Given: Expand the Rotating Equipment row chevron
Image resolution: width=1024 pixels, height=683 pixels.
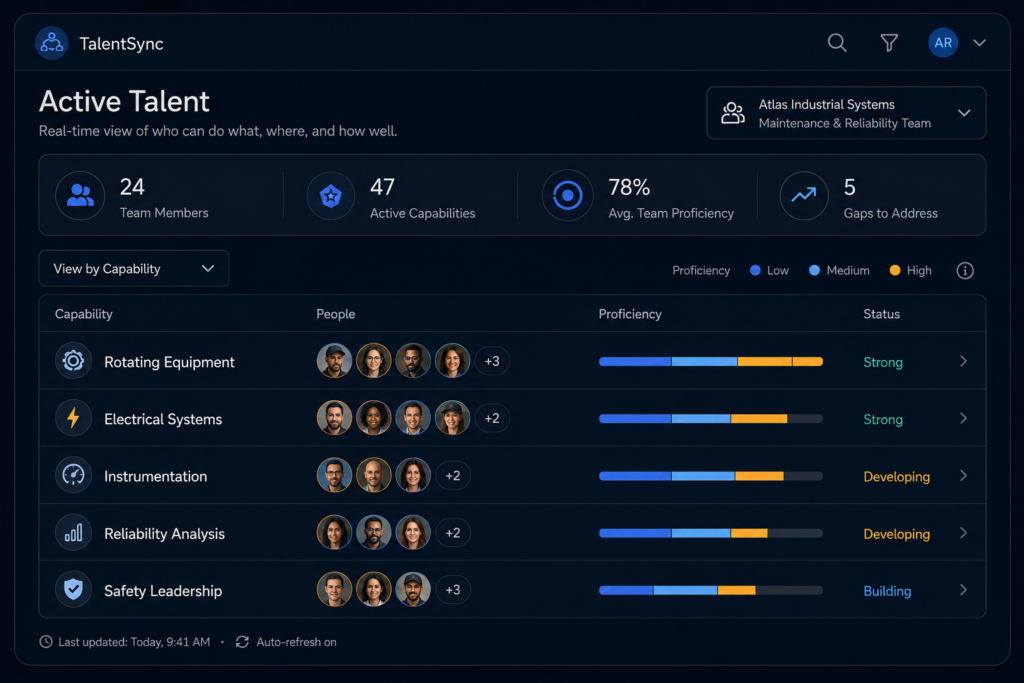Looking at the screenshot, I should (x=963, y=361).
